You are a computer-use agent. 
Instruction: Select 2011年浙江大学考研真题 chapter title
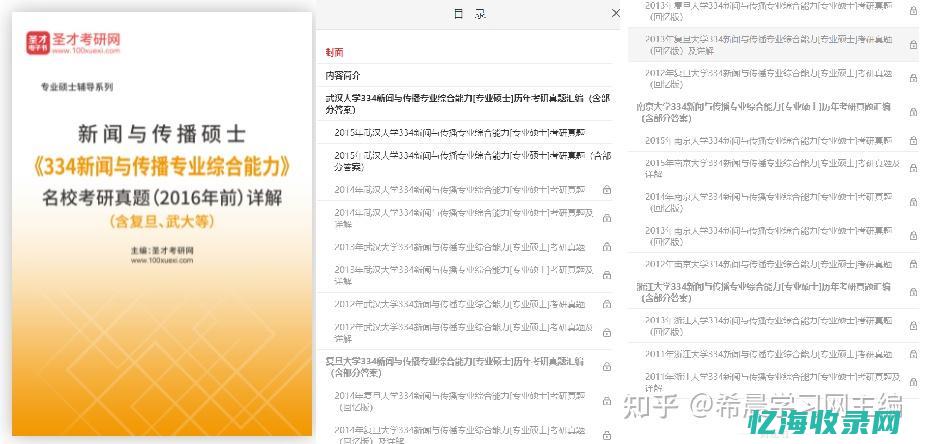769,355
